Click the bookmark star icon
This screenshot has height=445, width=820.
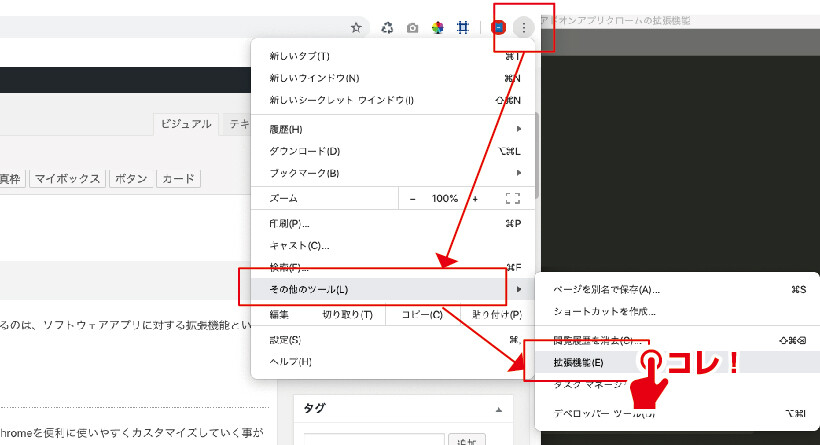point(356,28)
